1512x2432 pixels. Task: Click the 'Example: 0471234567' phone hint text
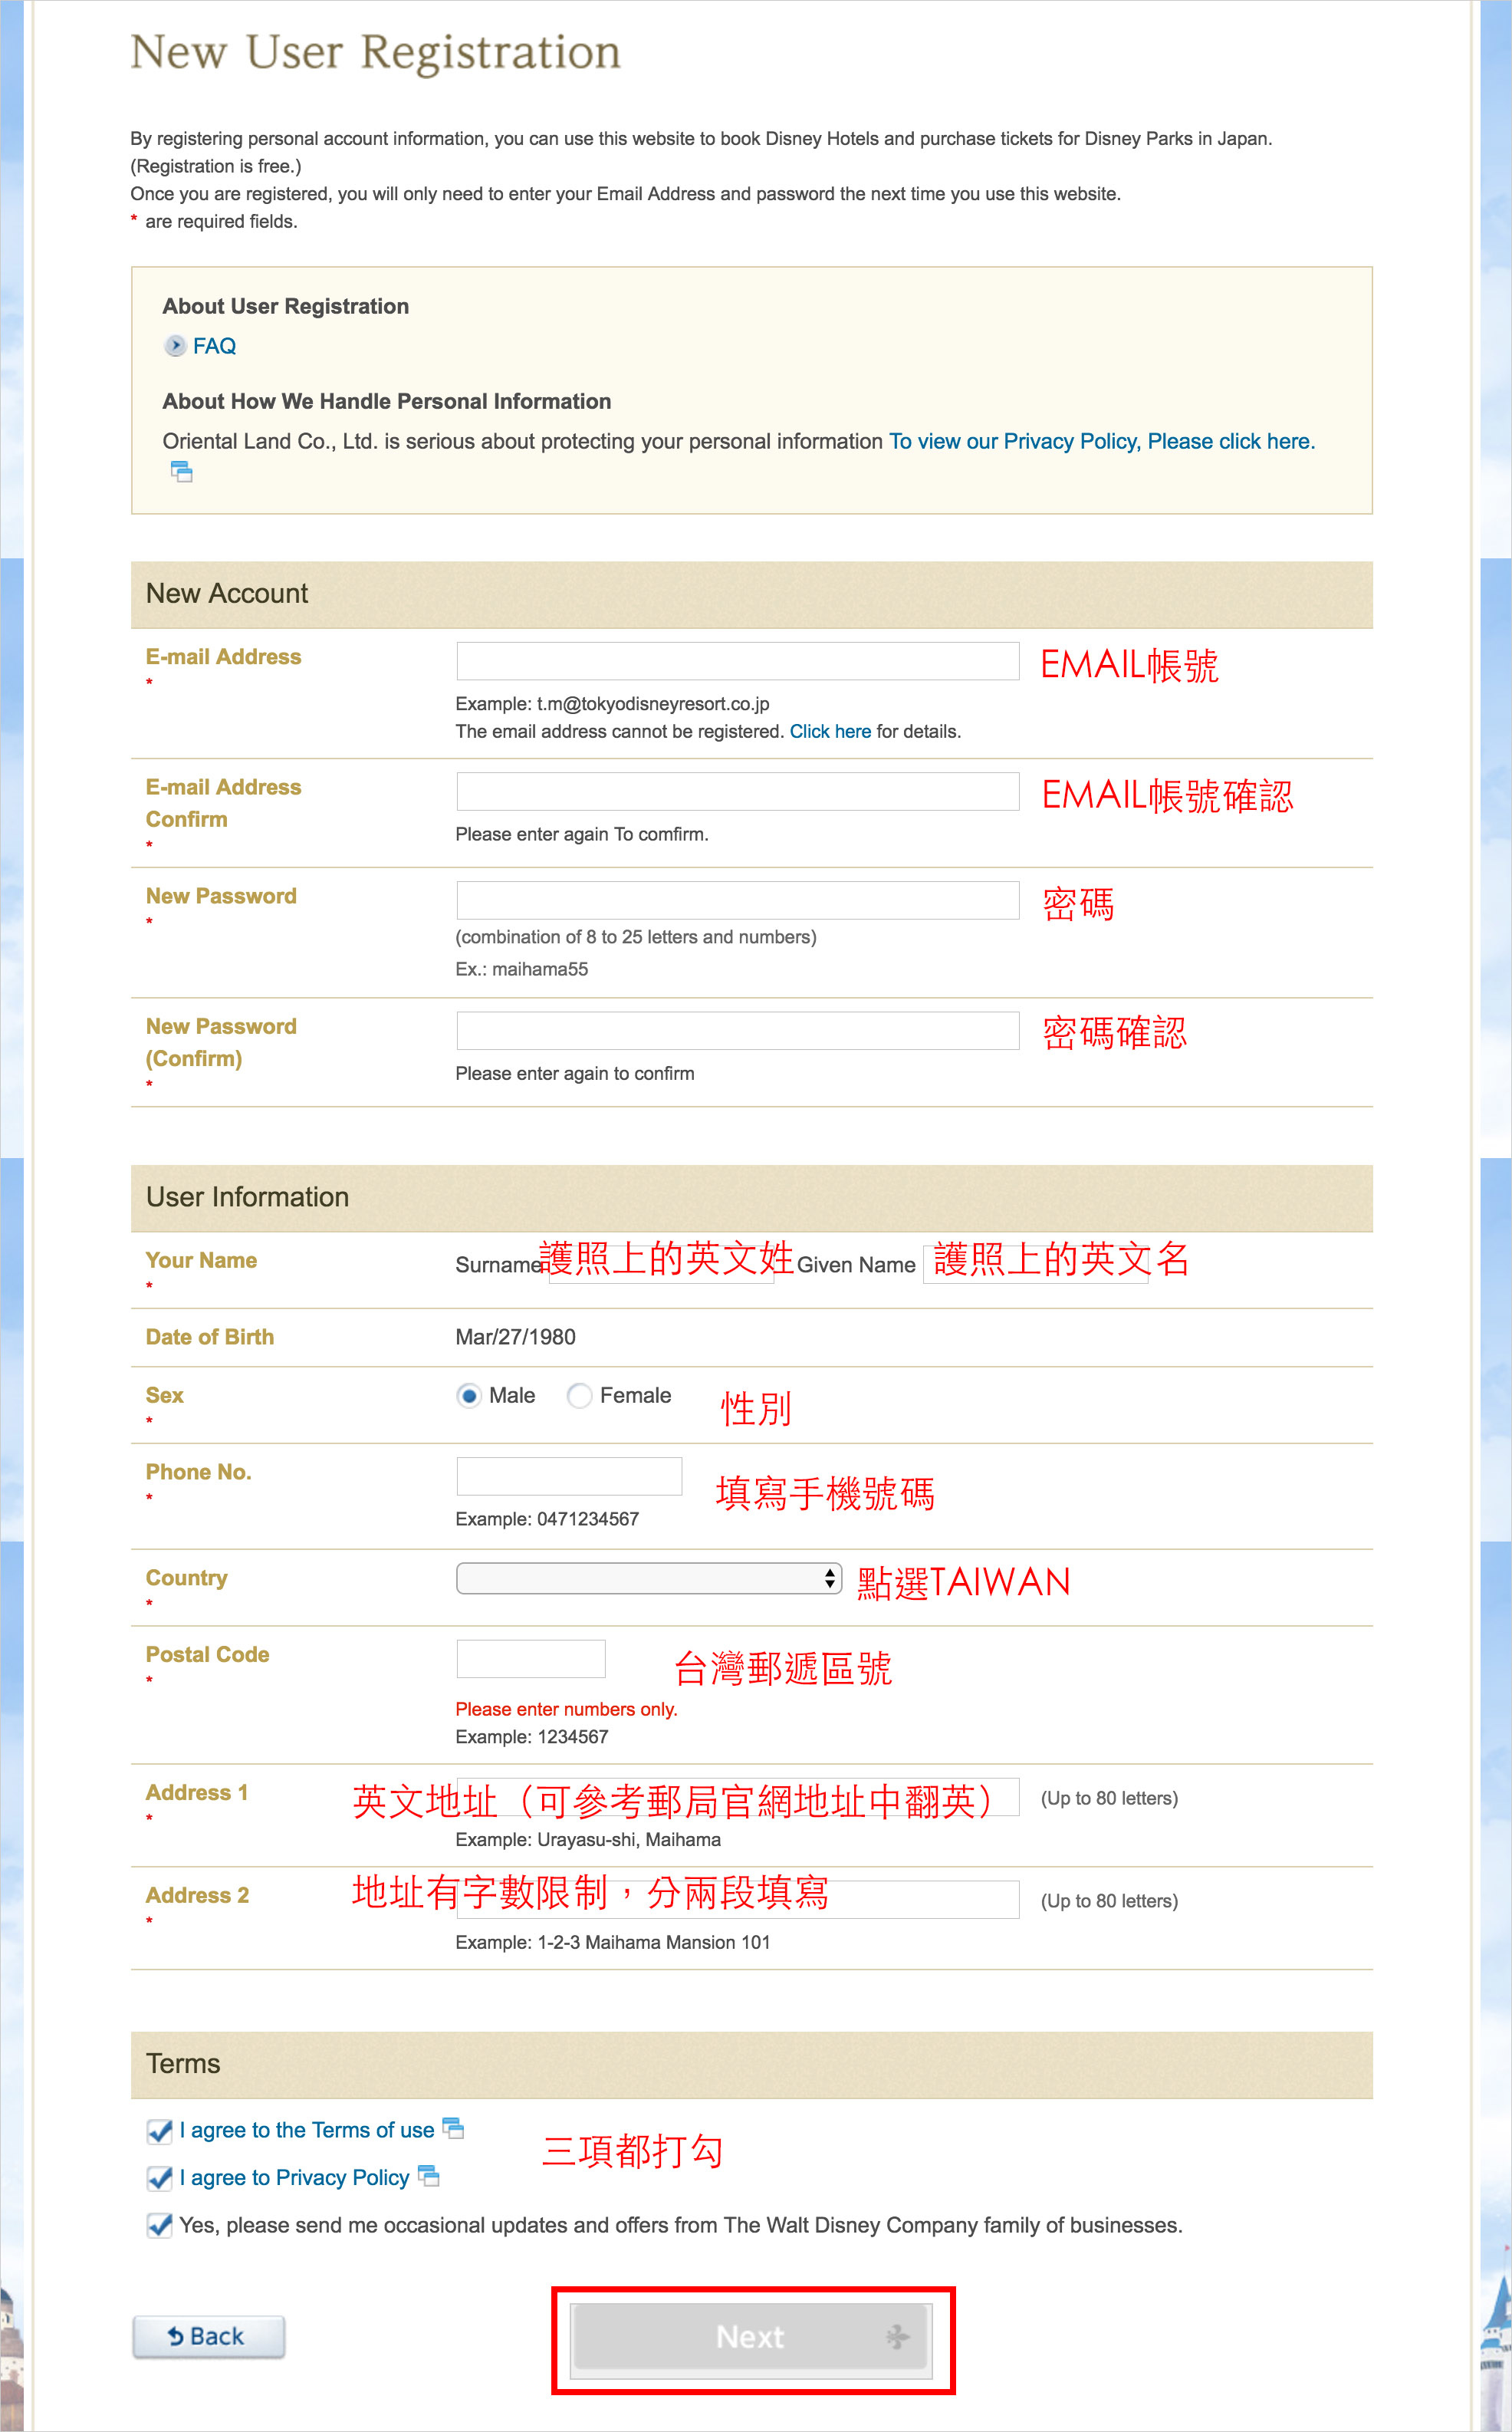click(x=547, y=1519)
